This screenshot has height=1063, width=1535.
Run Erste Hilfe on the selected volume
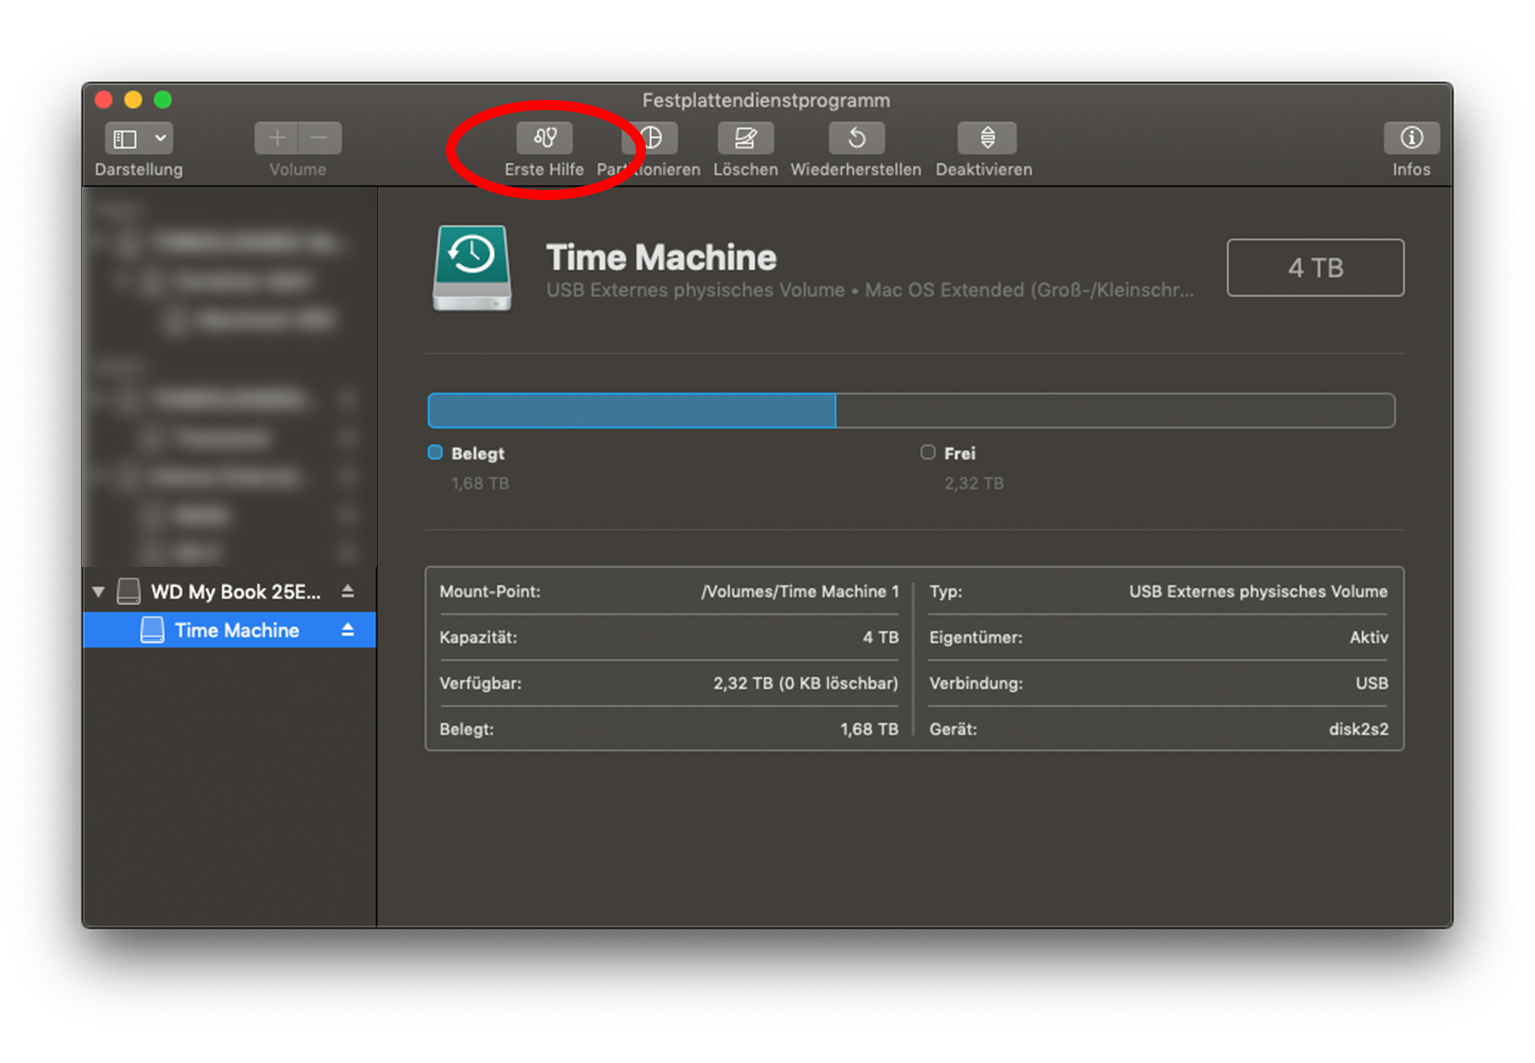(544, 138)
